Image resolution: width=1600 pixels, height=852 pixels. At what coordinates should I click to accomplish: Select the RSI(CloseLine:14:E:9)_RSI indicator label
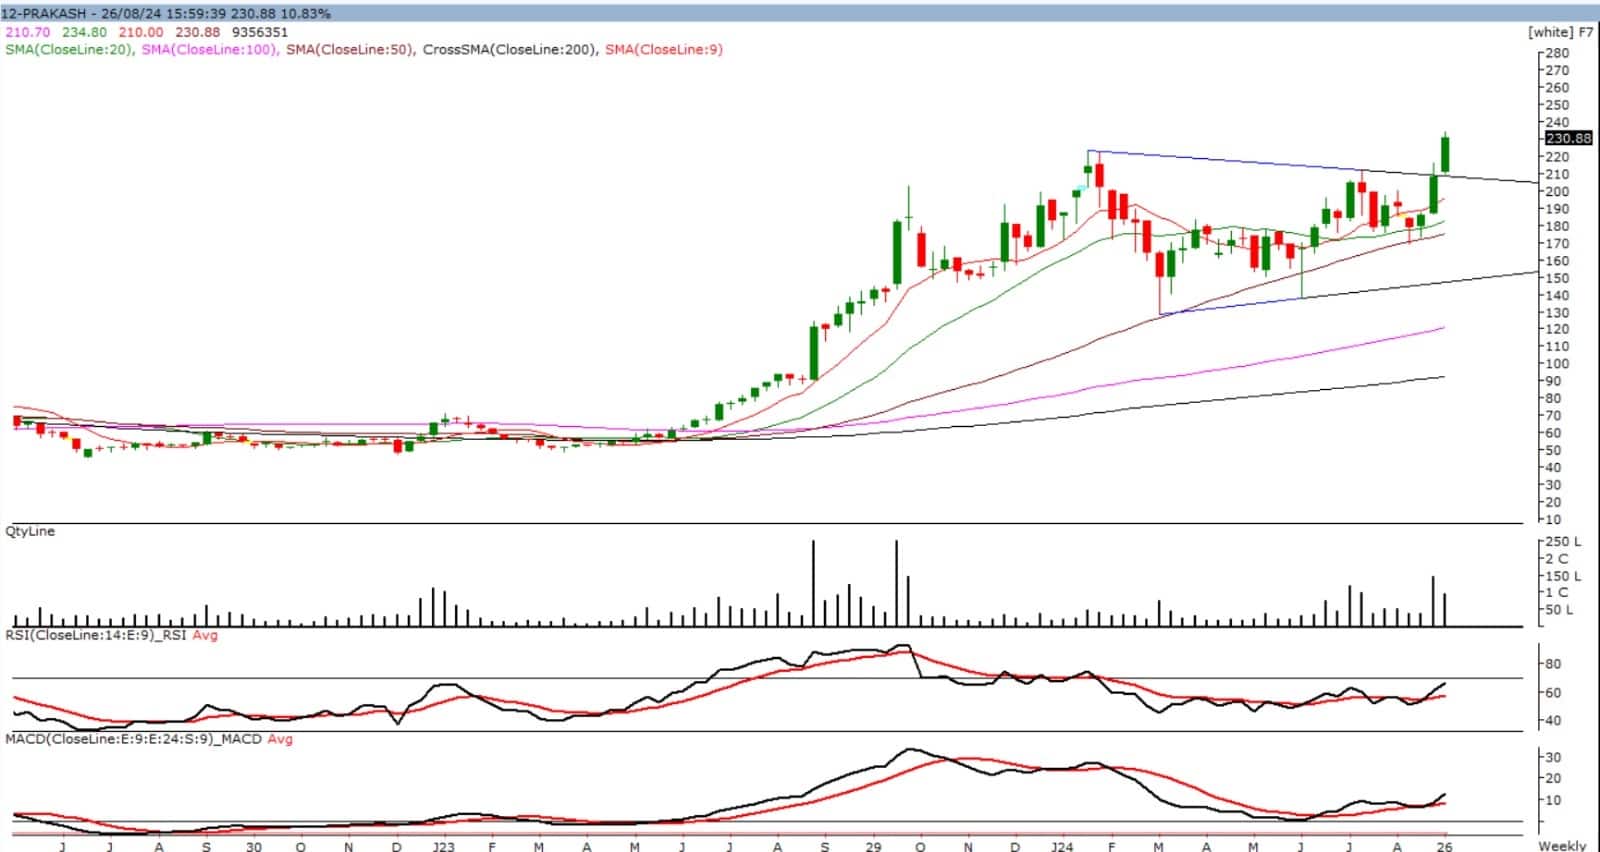(x=96, y=634)
